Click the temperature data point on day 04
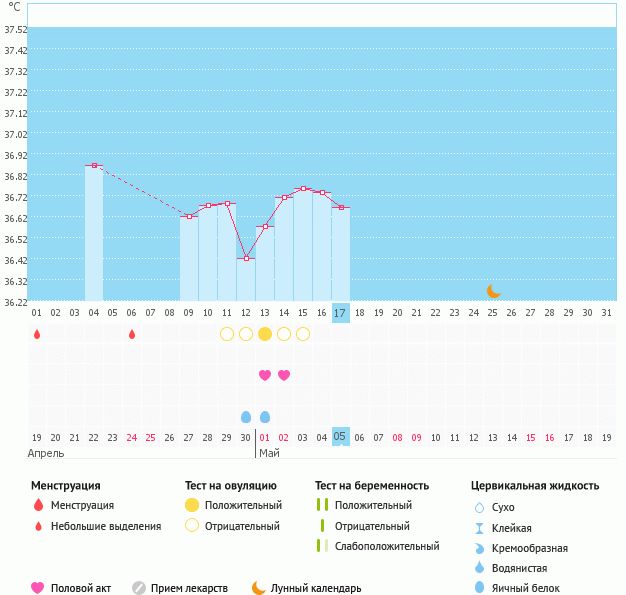The height and width of the screenshot is (595, 626). 93,166
